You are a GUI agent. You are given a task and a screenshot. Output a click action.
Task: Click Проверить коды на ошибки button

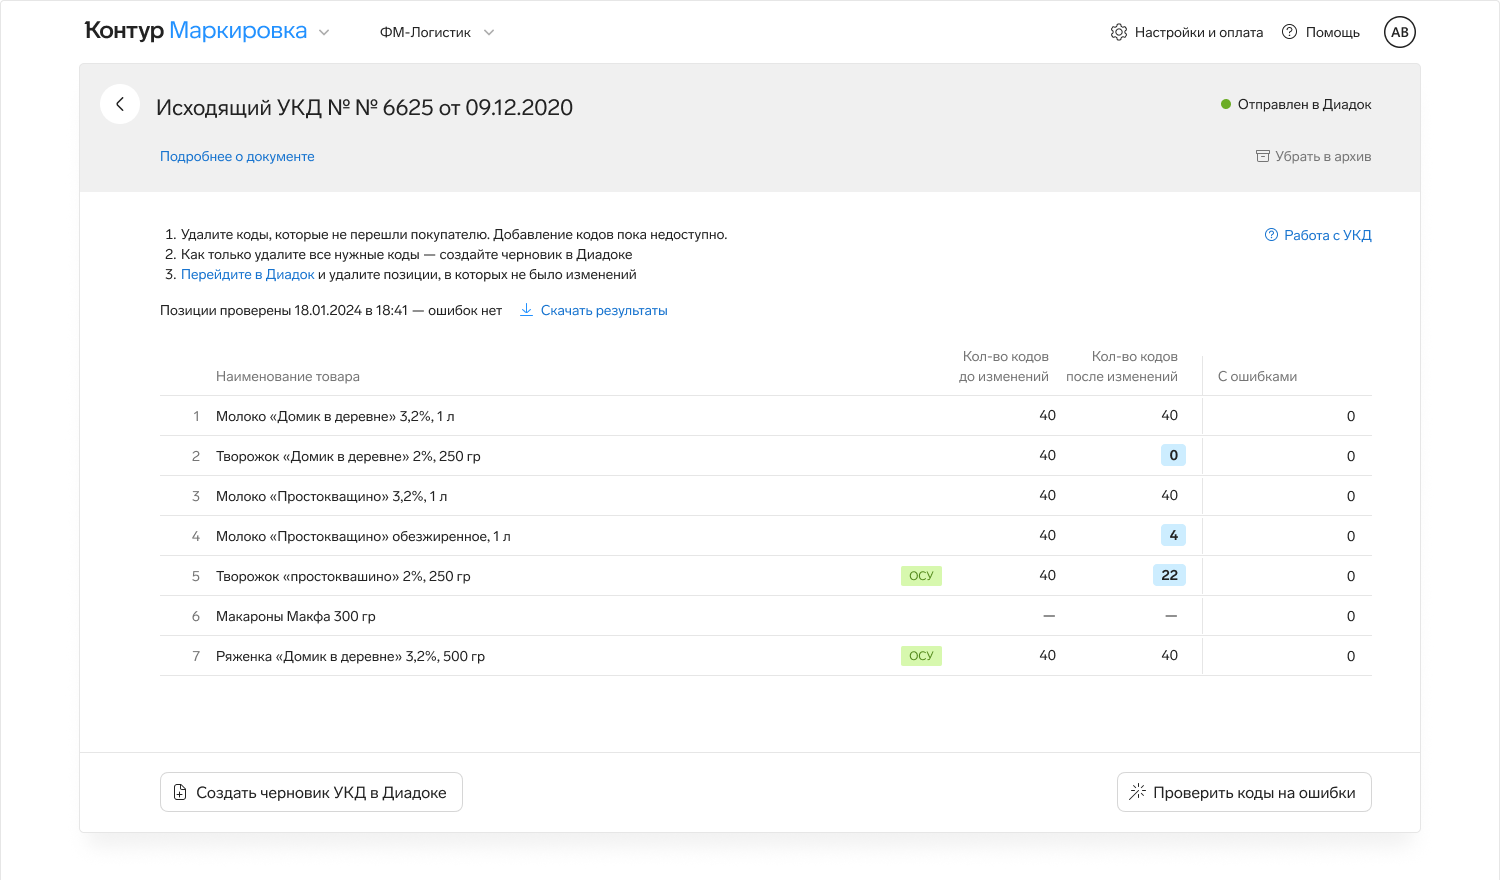(1244, 792)
